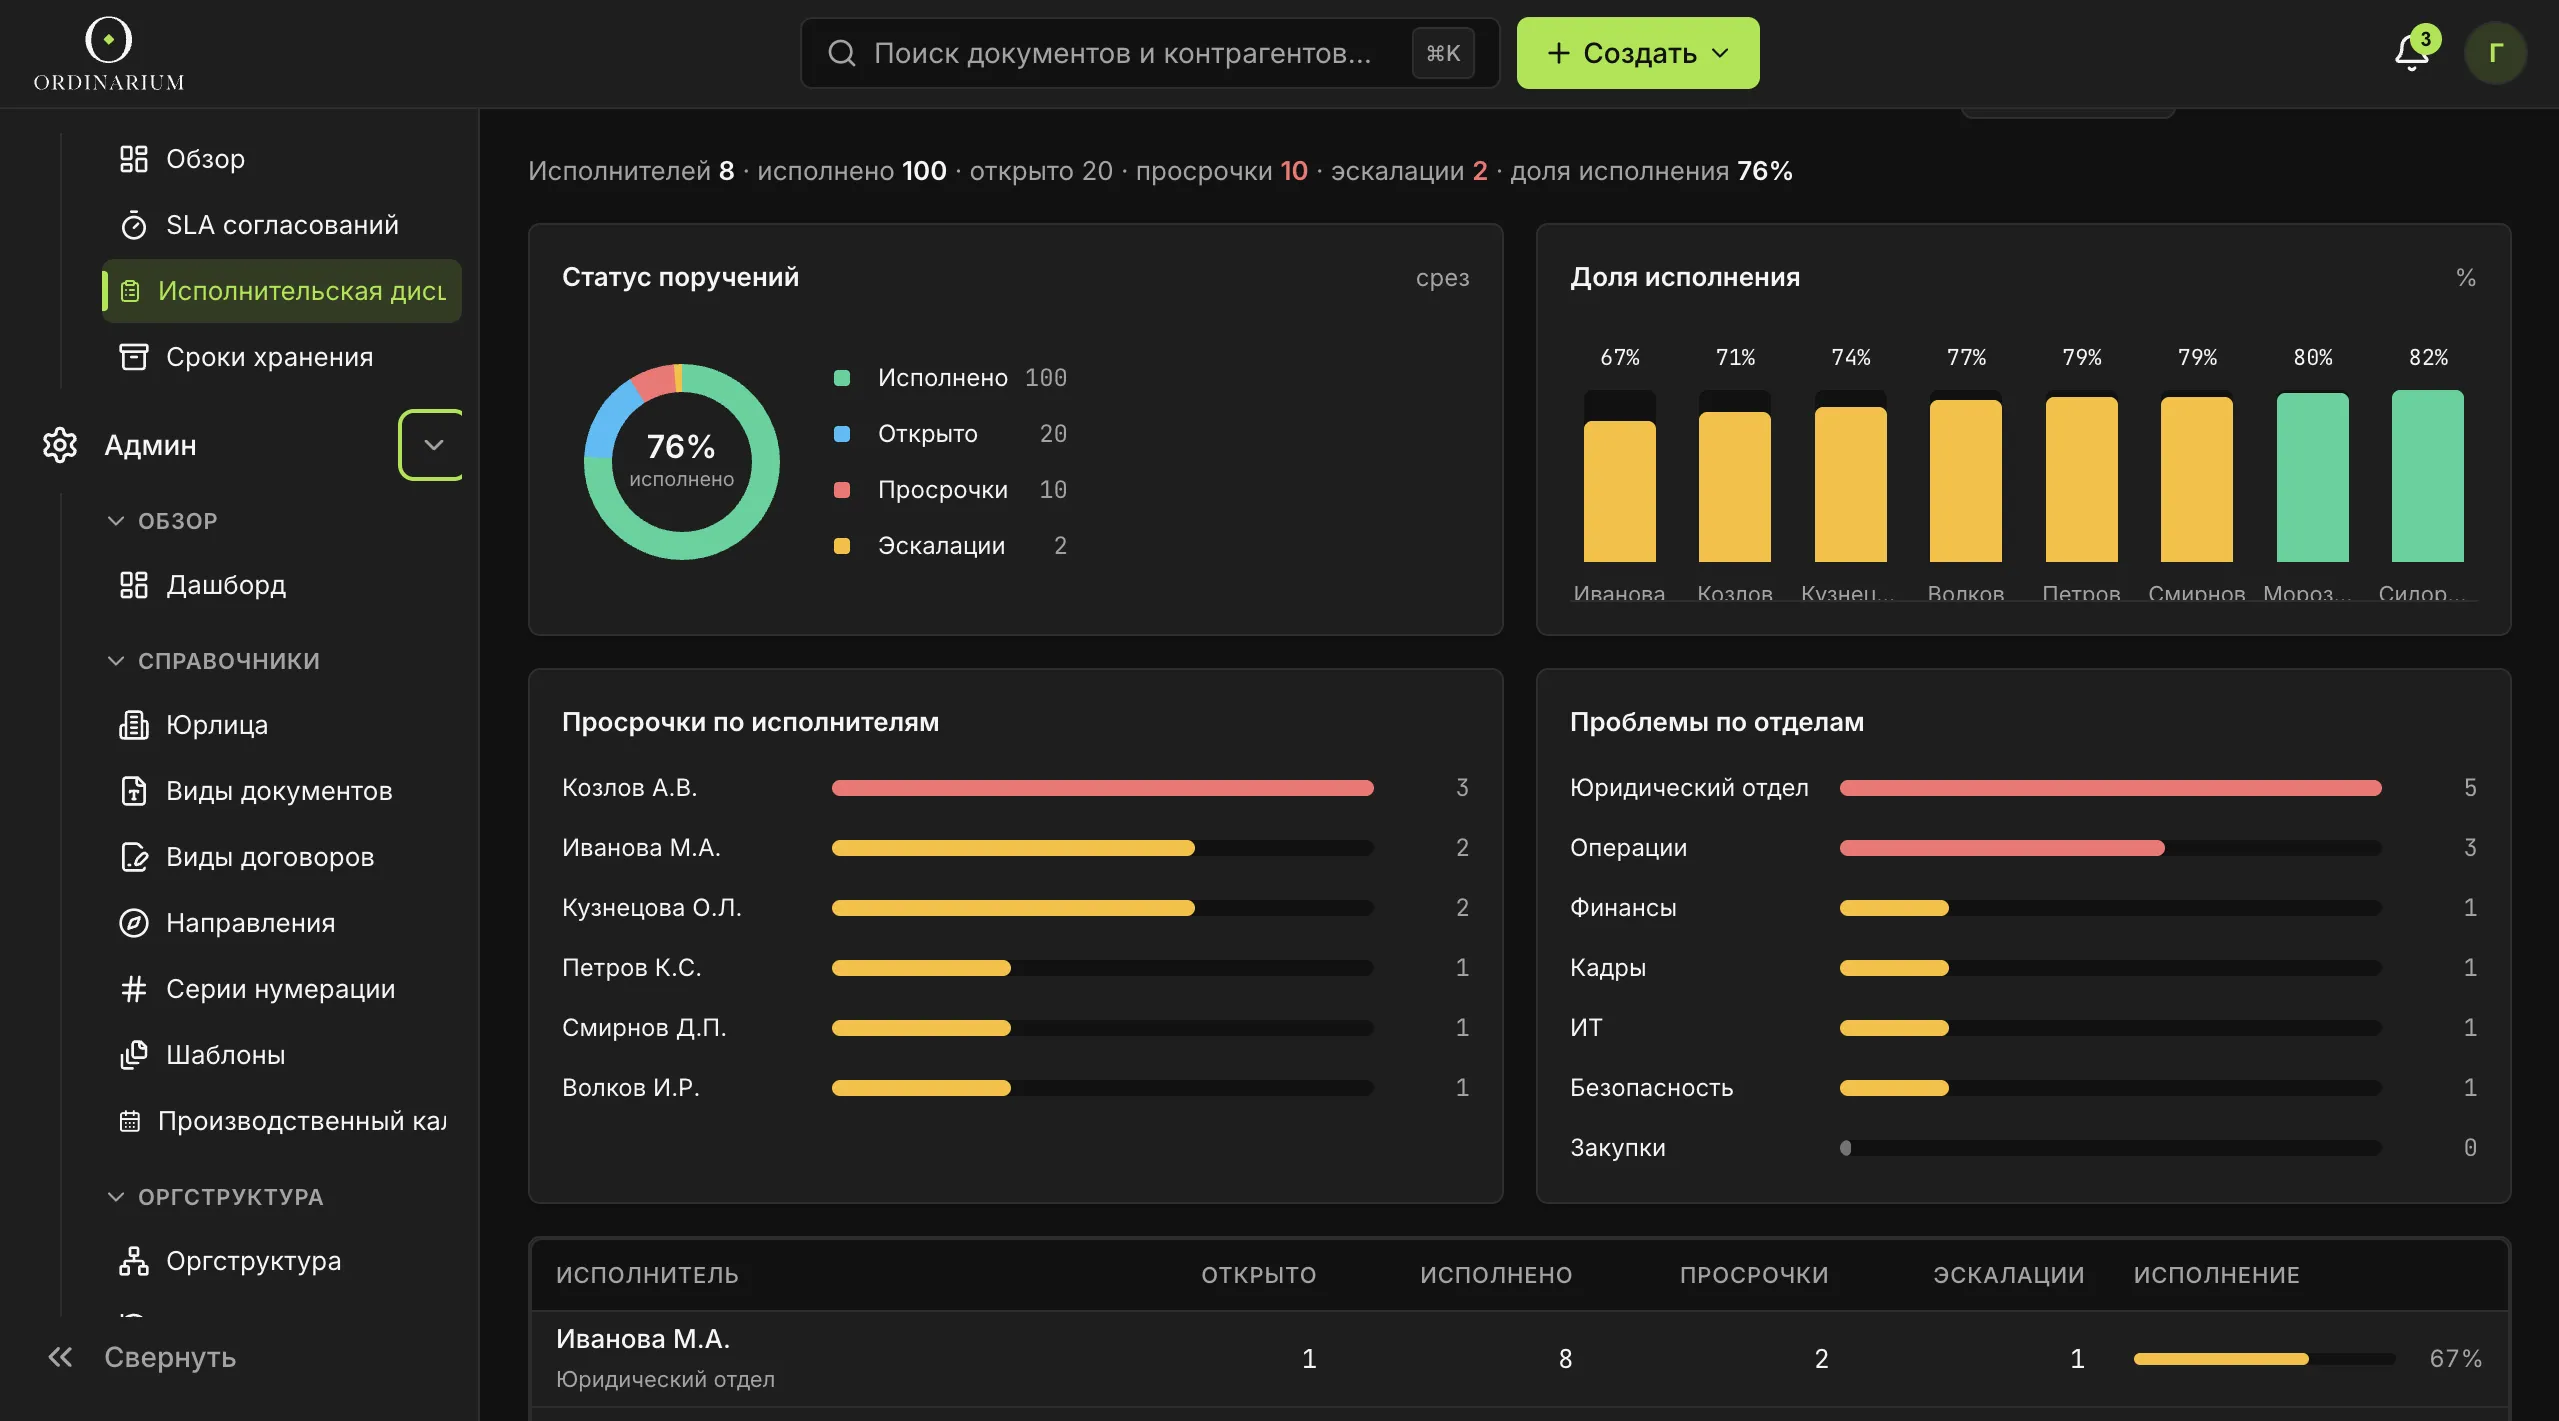Sort by ПРОСРОЧКИ column header

pos(1754,1275)
